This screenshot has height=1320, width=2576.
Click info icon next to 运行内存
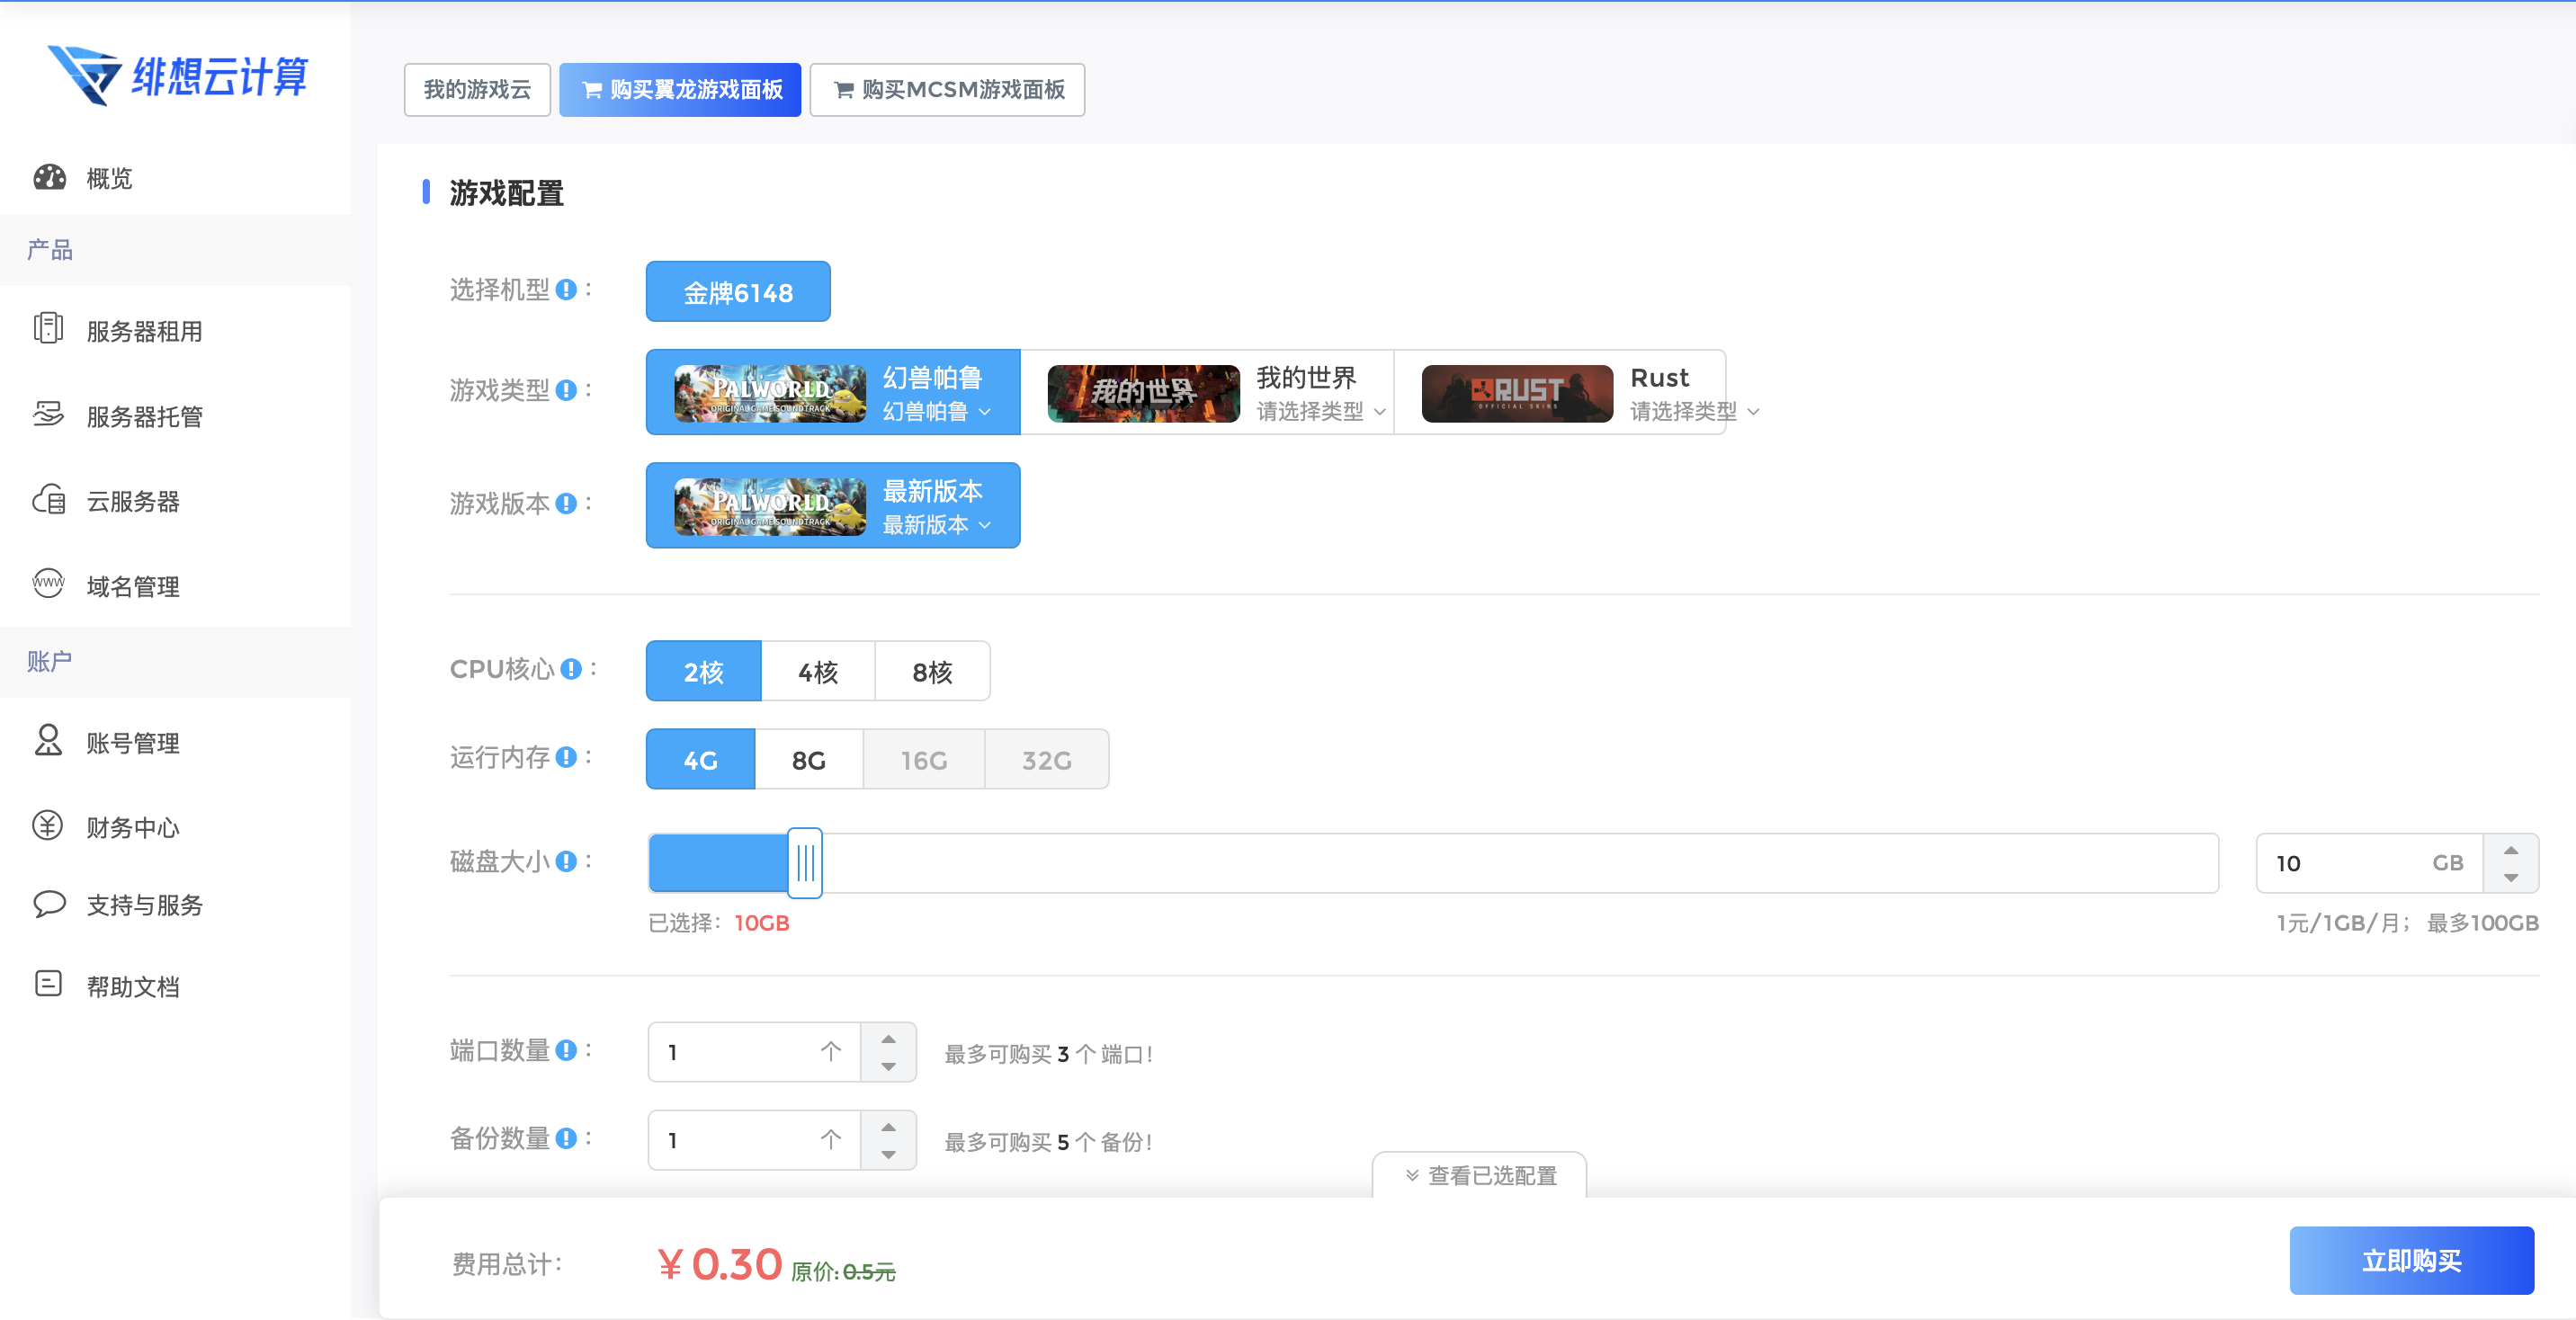566,757
